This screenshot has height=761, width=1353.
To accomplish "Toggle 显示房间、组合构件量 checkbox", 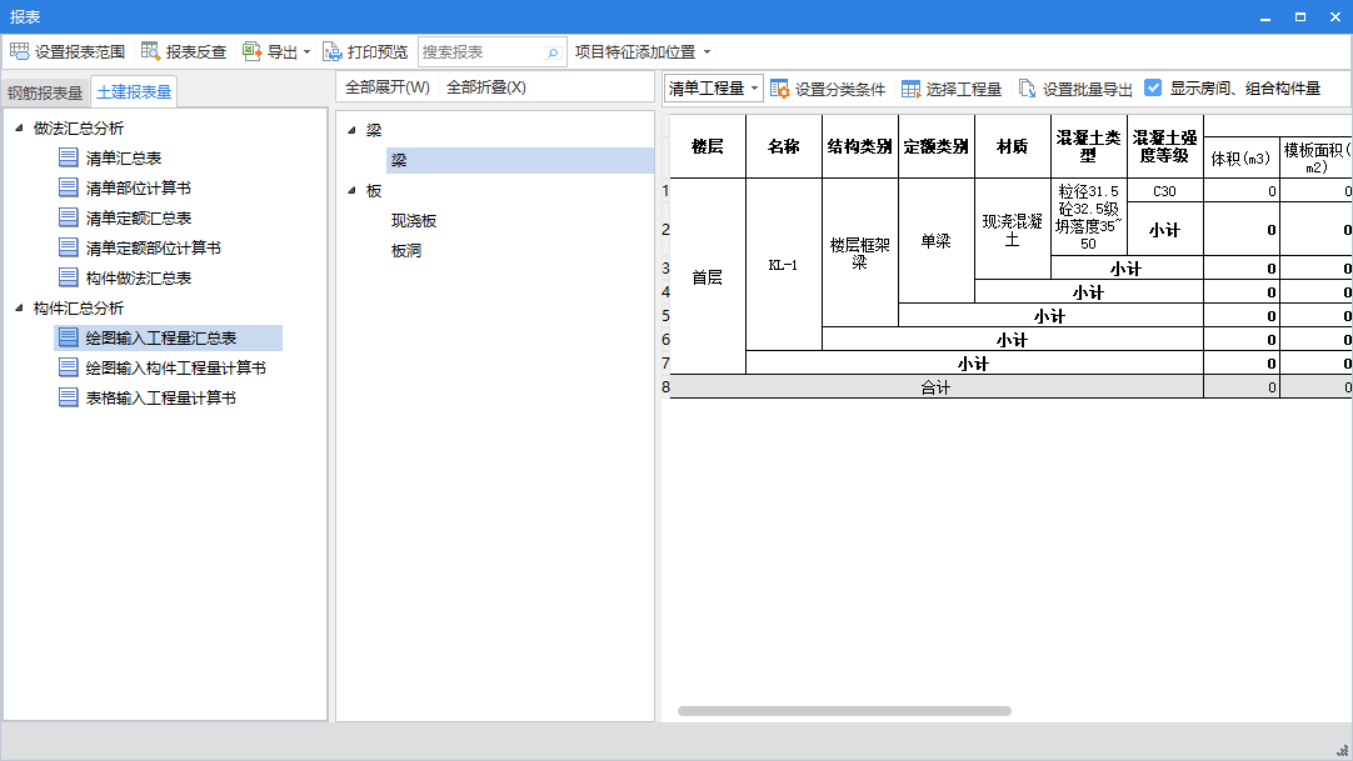I will [1153, 88].
